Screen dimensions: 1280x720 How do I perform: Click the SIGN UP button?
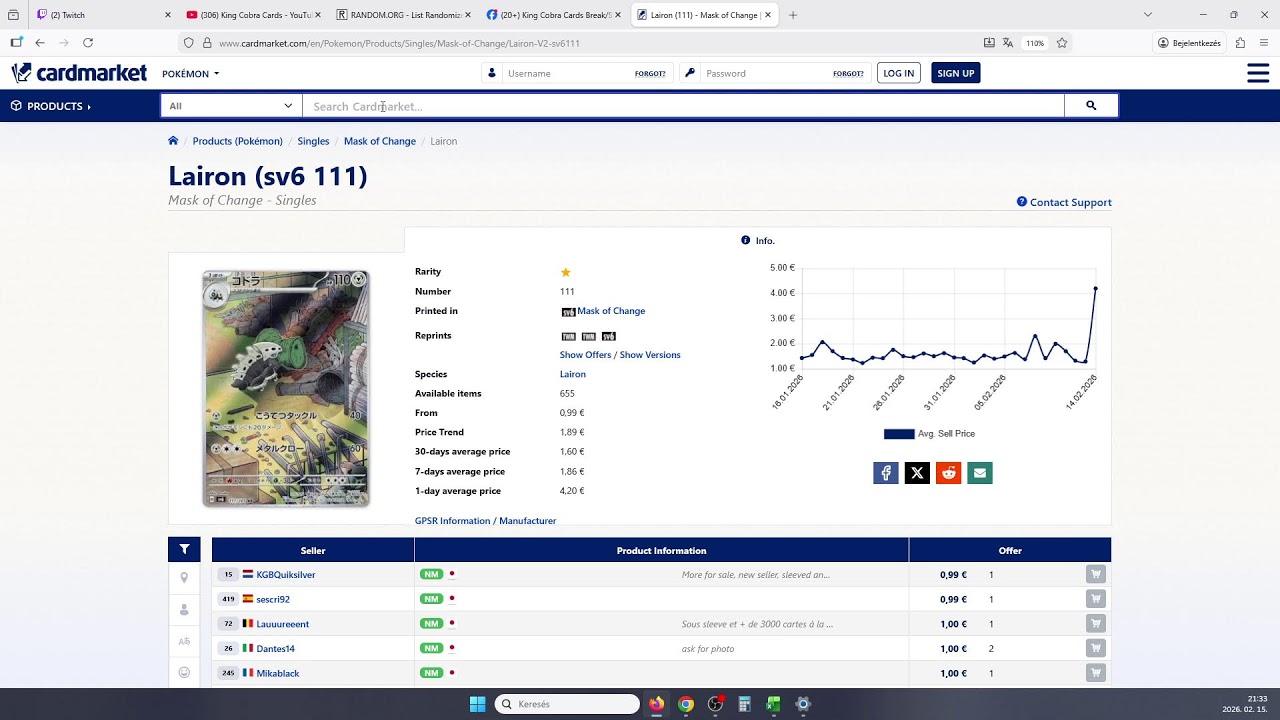(x=955, y=73)
